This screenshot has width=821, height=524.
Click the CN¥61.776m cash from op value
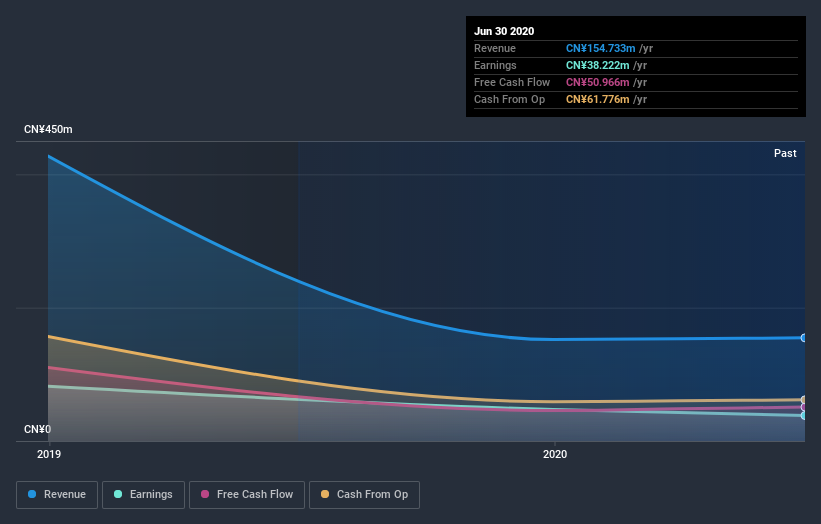(x=597, y=99)
